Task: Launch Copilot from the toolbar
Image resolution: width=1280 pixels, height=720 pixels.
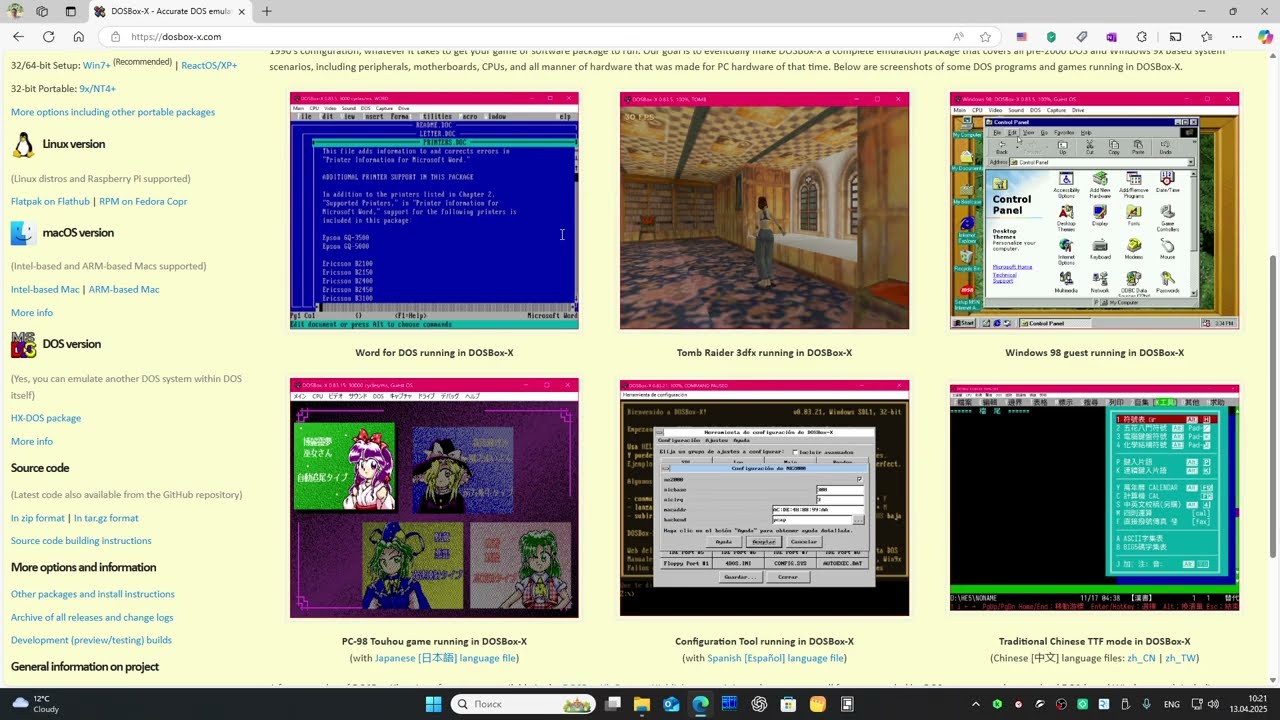Action: pos(1265,37)
